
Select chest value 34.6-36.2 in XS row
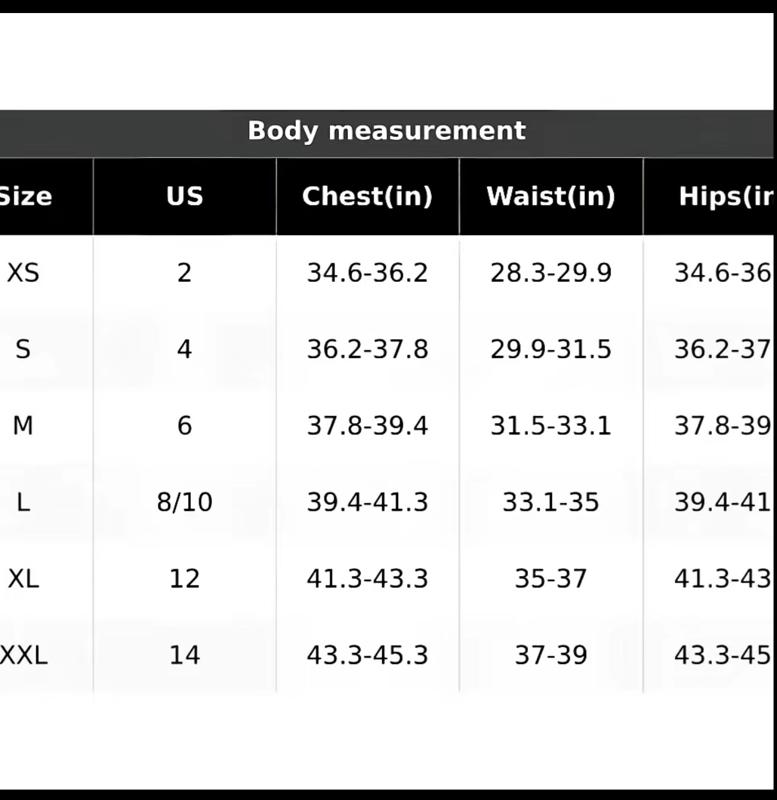pos(367,273)
